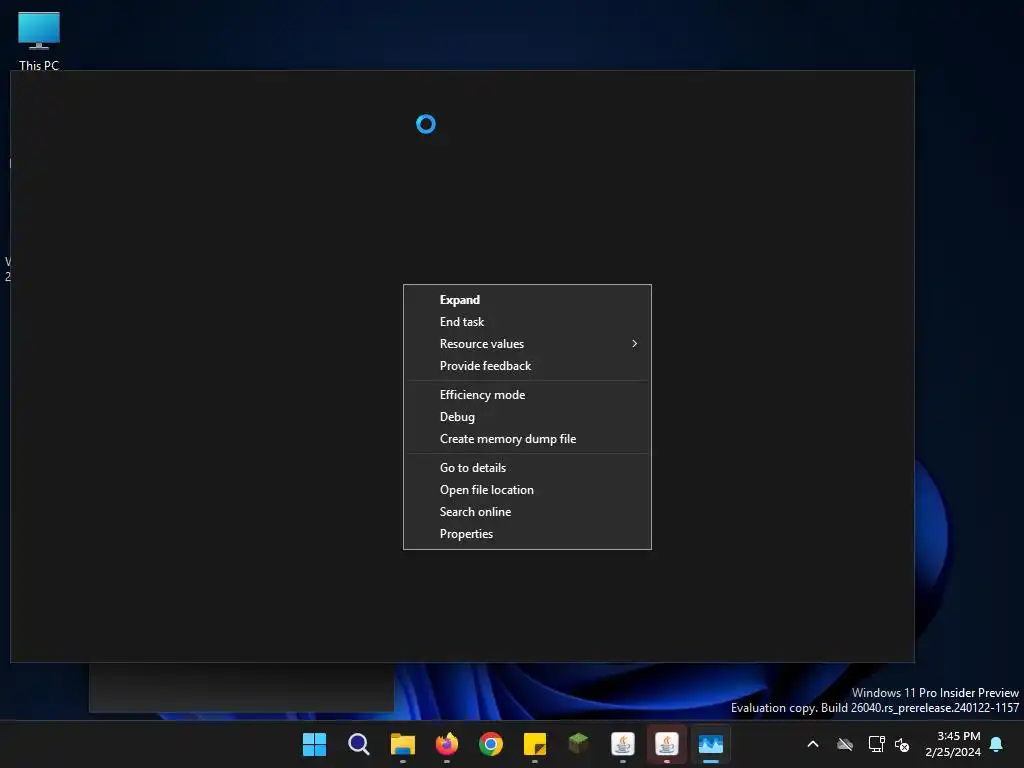This screenshot has width=1024, height=768.
Task: Open Properties from the context menu
Action: pyautogui.click(x=527, y=534)
